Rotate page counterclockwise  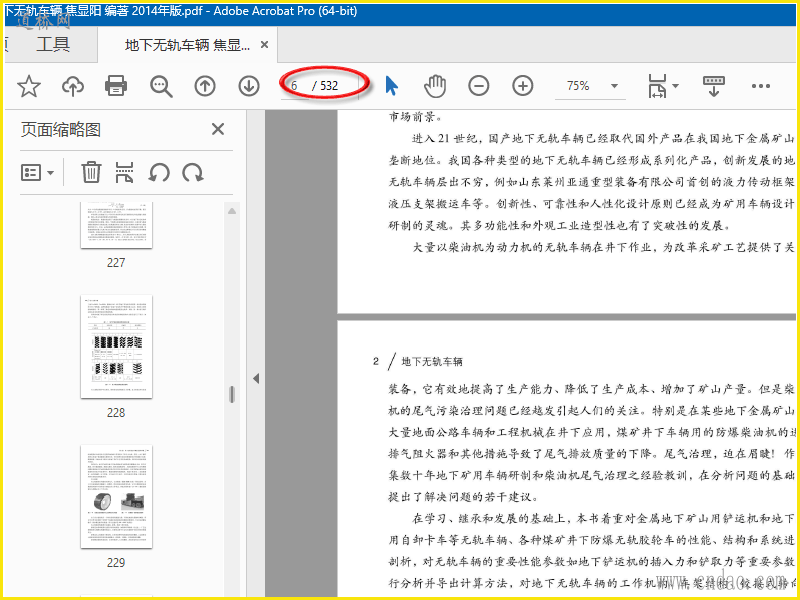tap(159, 172)
